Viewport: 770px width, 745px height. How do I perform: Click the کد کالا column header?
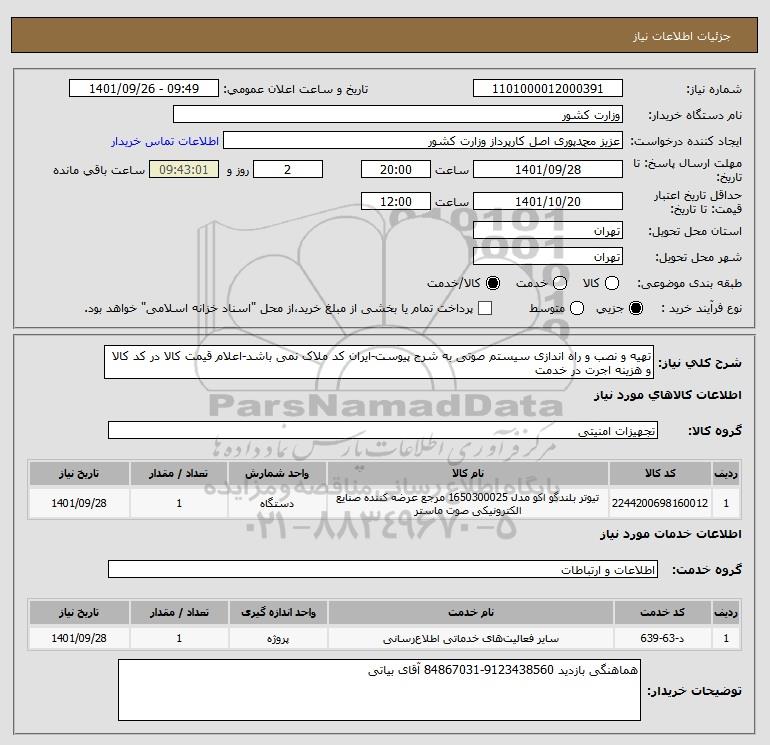(x=660, y=473)
